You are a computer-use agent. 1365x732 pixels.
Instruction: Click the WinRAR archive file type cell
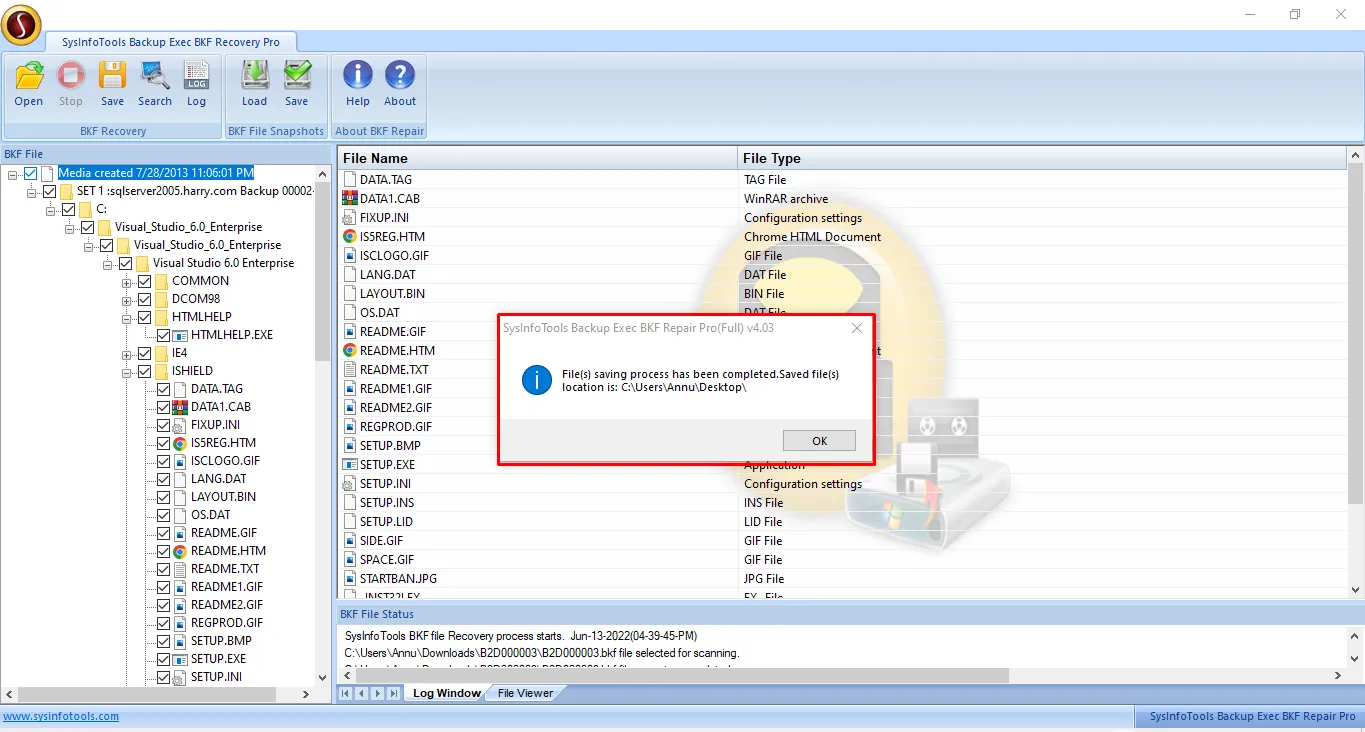pos(786,199)
